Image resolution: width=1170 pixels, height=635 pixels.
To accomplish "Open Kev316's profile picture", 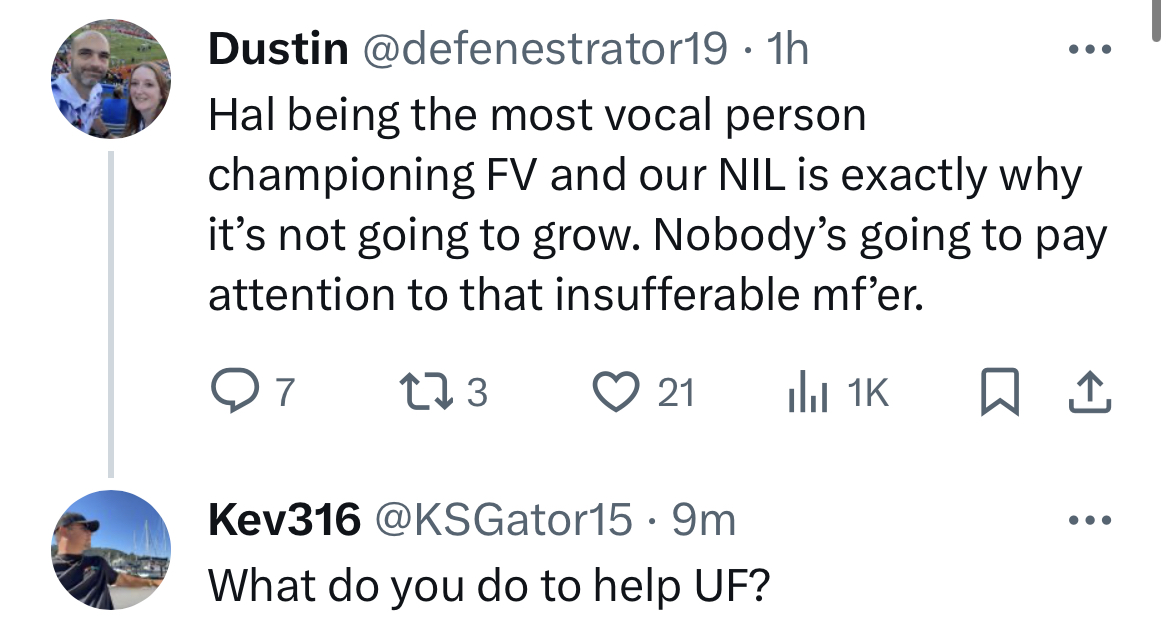I will coord(111,551).
